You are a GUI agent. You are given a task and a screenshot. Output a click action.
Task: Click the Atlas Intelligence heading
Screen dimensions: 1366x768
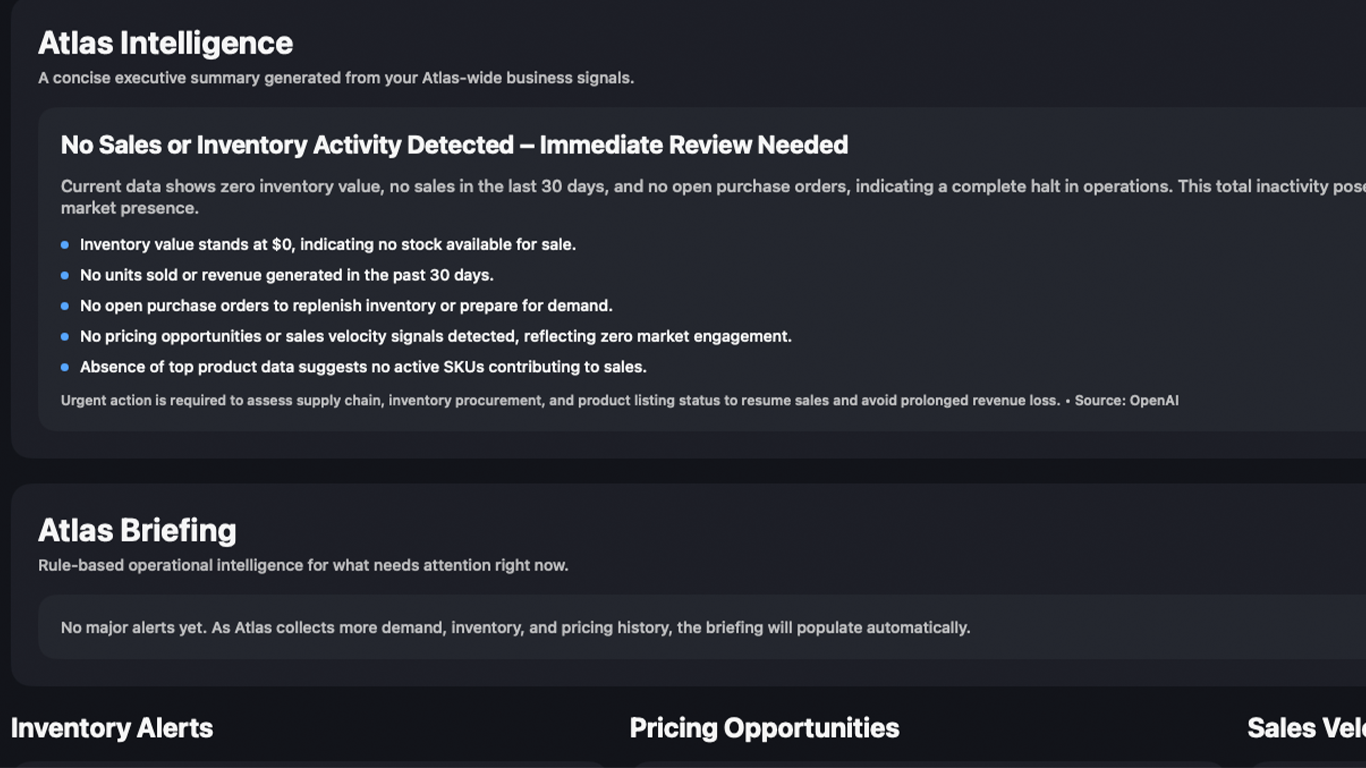coord(165,43)
